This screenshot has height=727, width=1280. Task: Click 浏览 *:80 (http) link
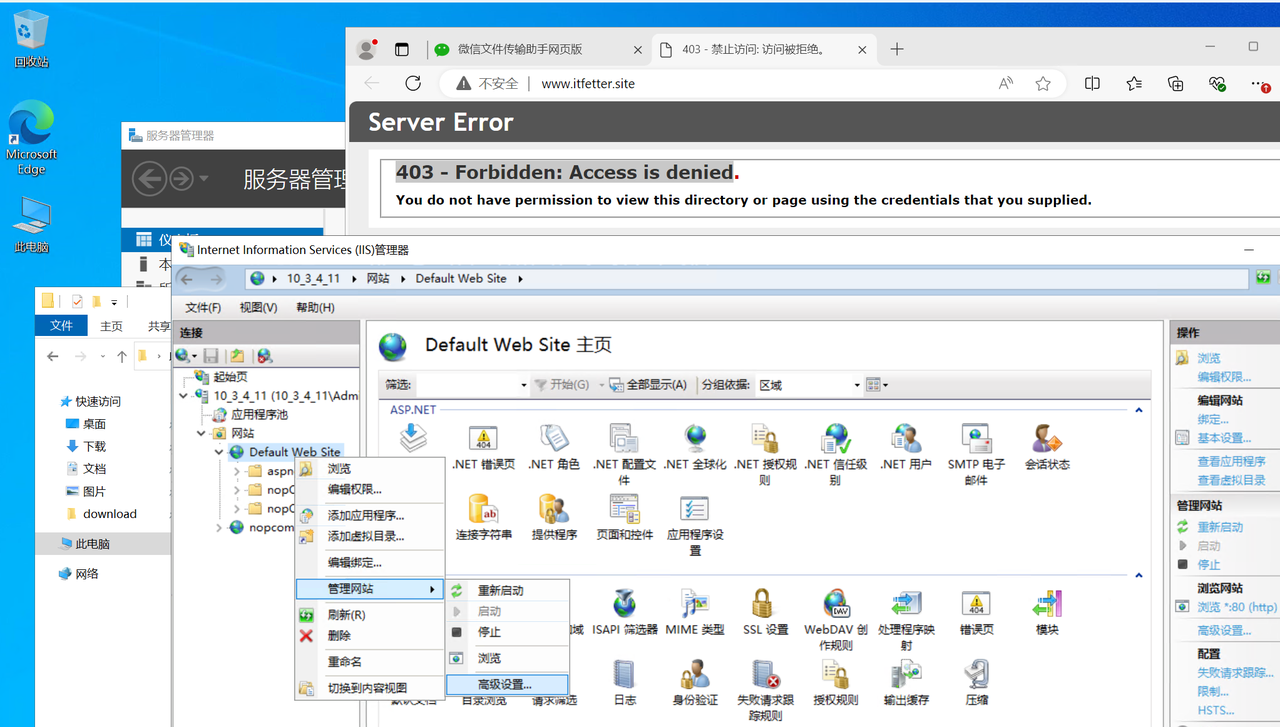tap(1237, 607)
